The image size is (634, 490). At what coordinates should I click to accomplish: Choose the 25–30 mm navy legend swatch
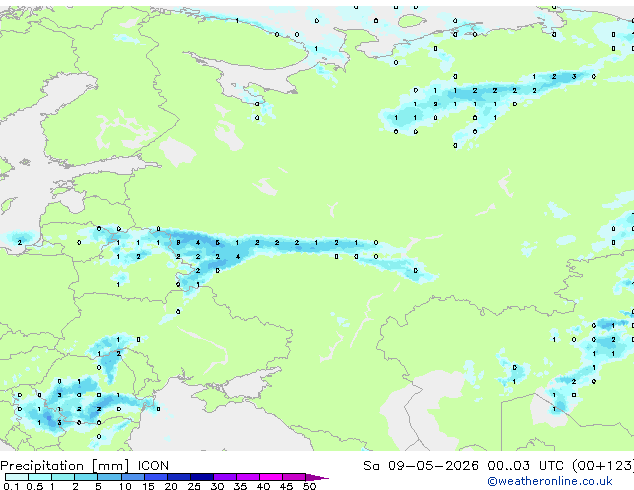202,477
